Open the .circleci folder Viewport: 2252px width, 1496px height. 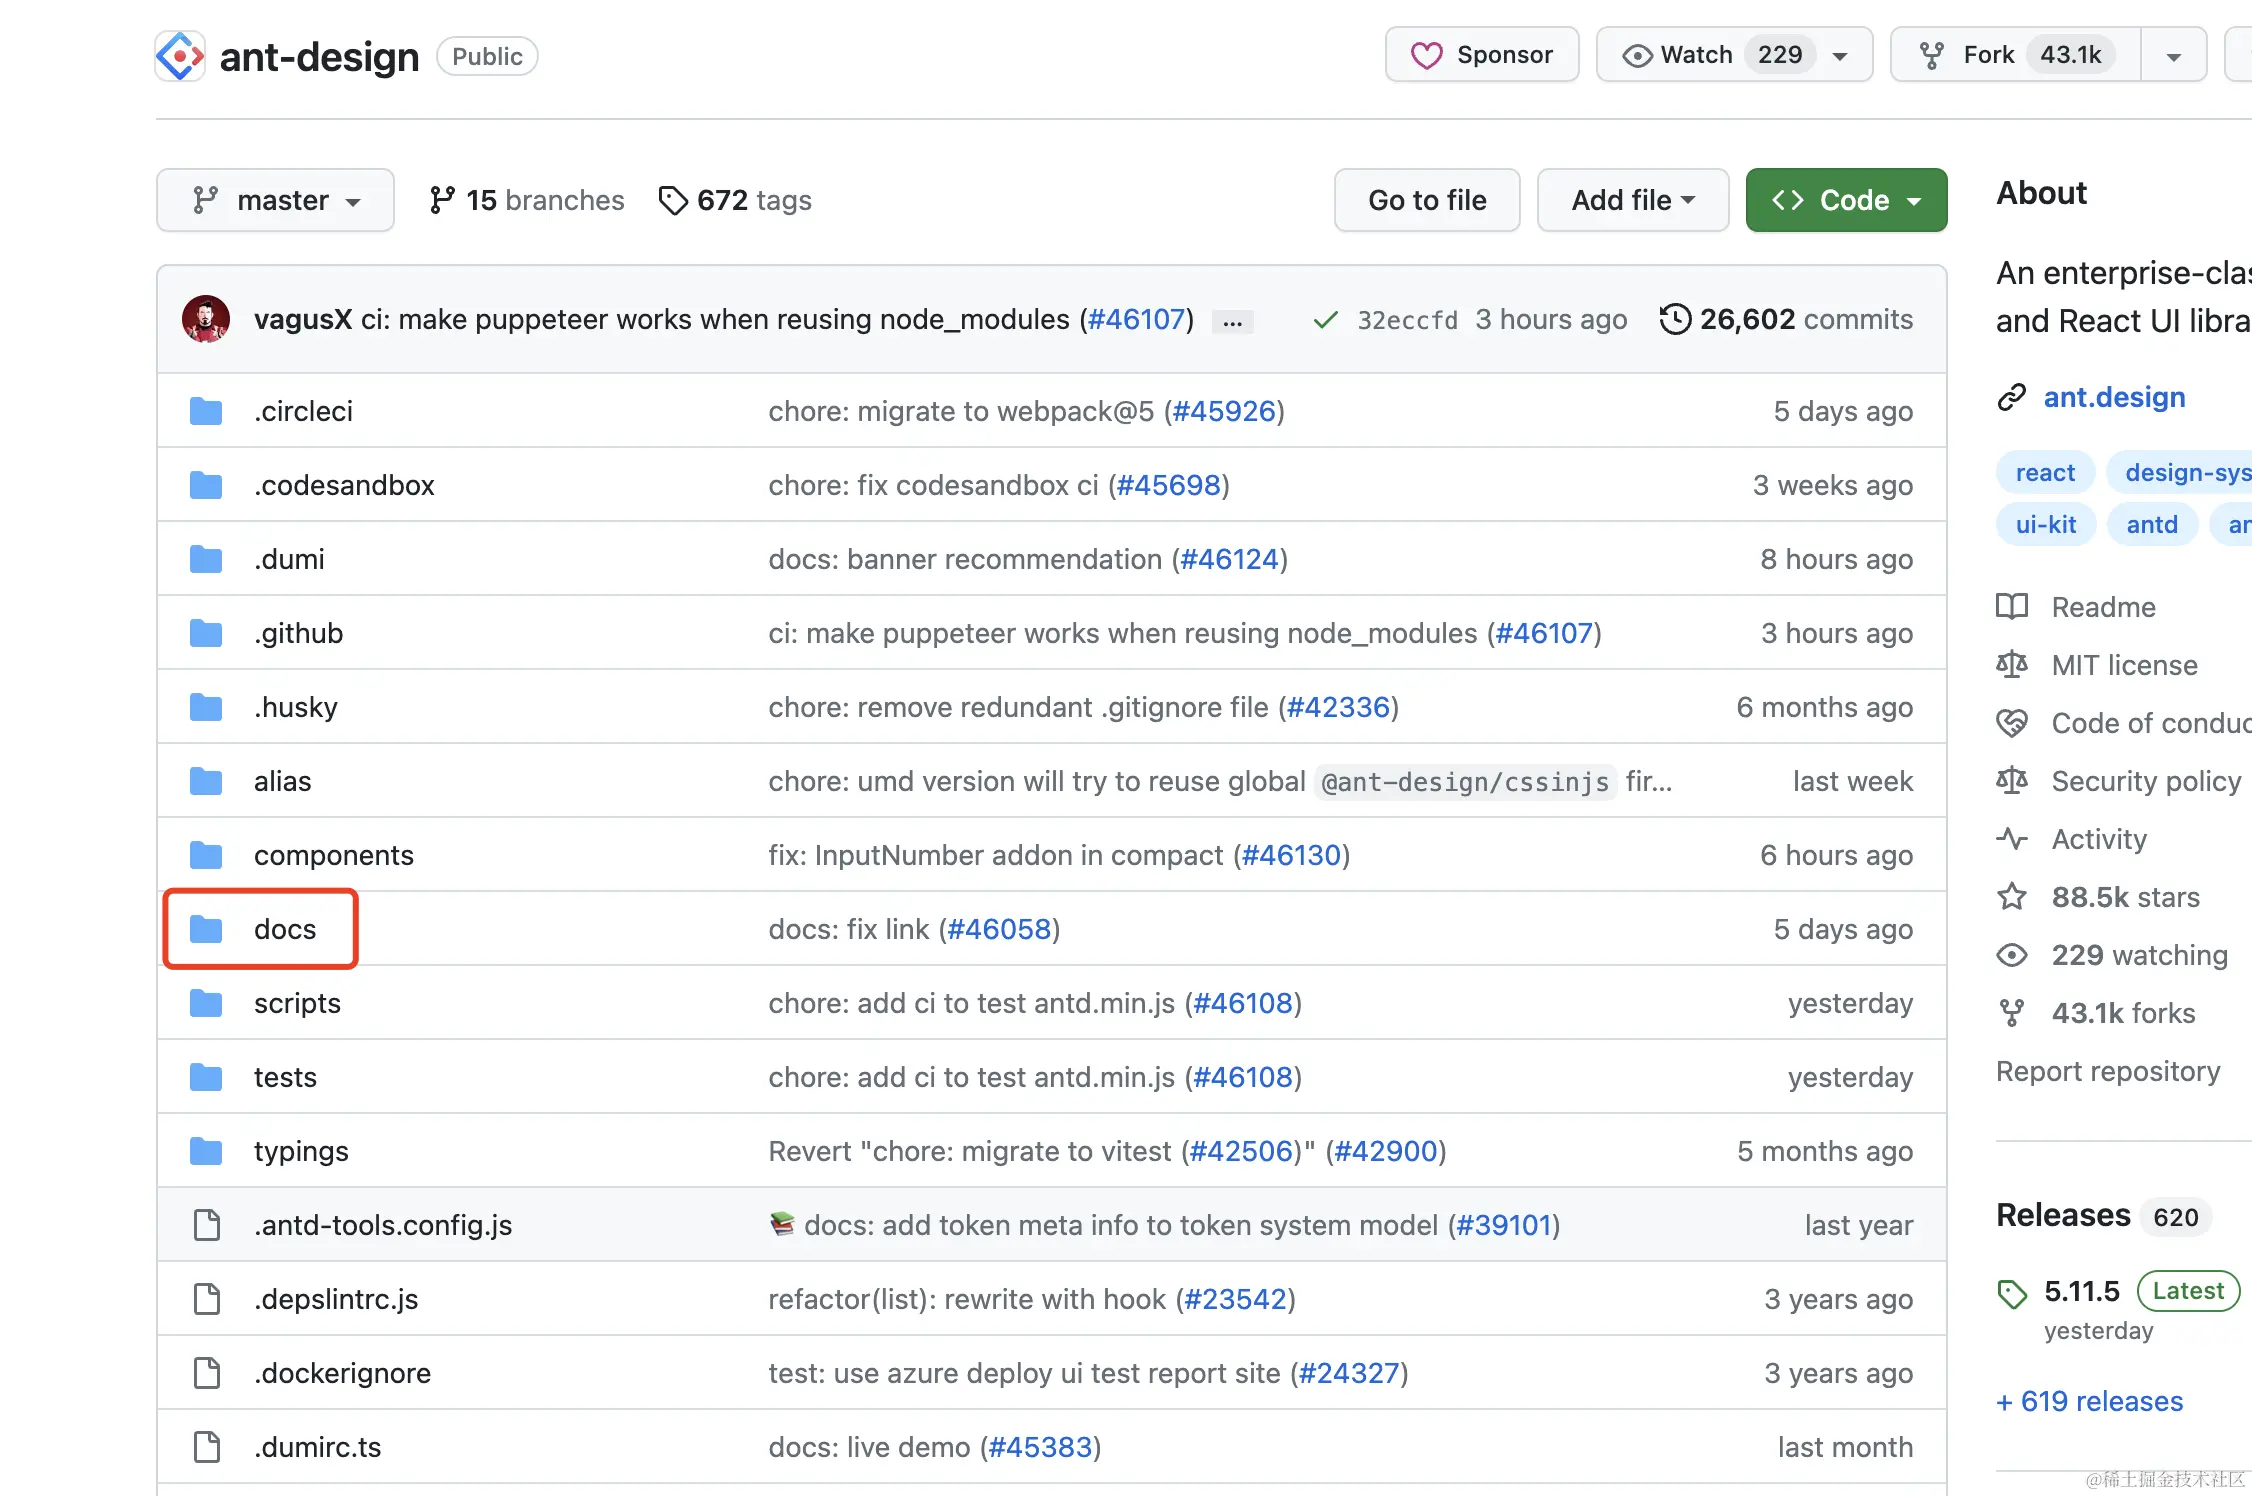point(303,411)
